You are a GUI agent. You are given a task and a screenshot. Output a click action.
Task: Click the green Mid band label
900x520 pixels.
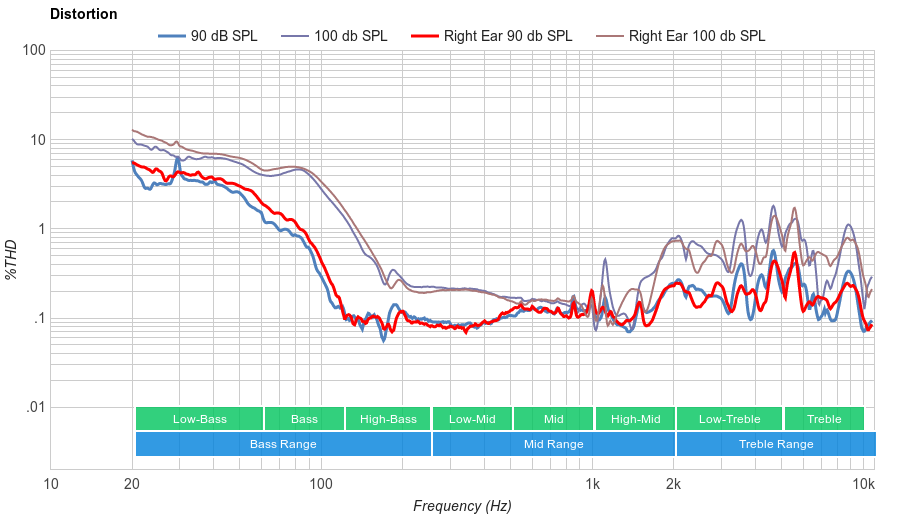(553, 419)
